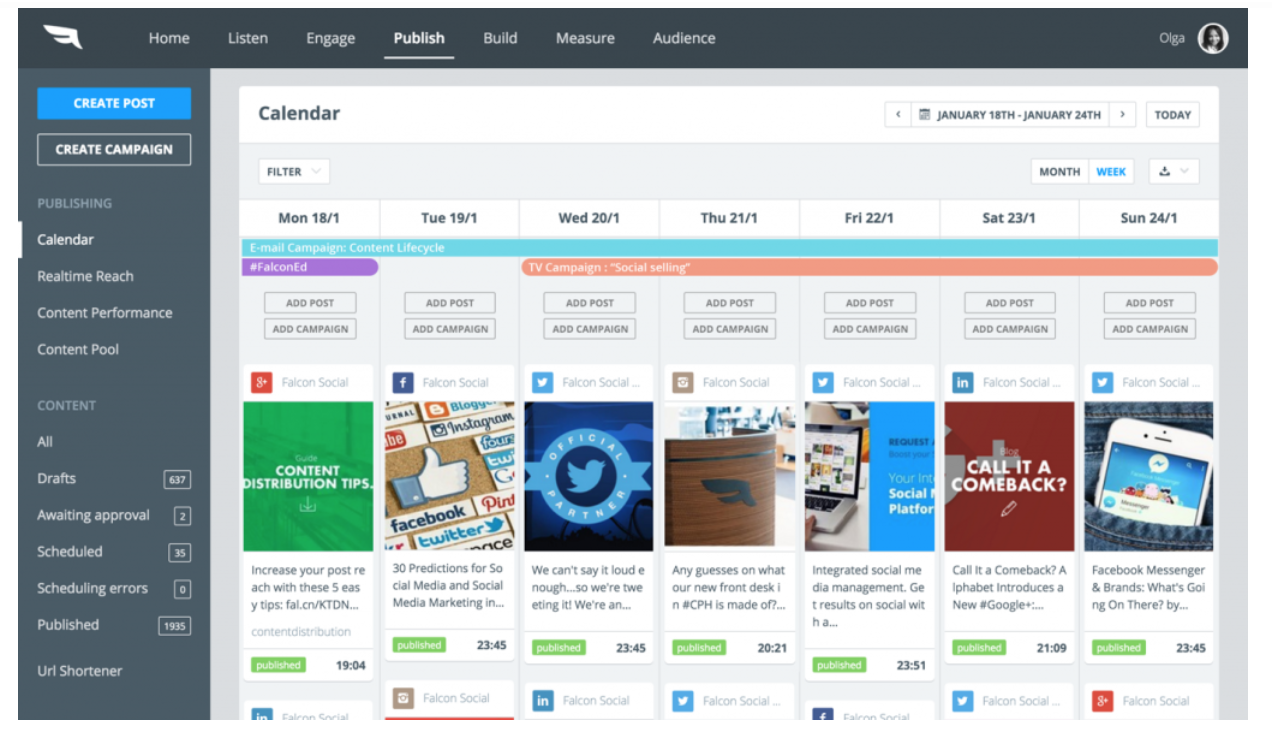Open January 18th - January 24th date picker
The image size is (1272, 742).
1010,114
